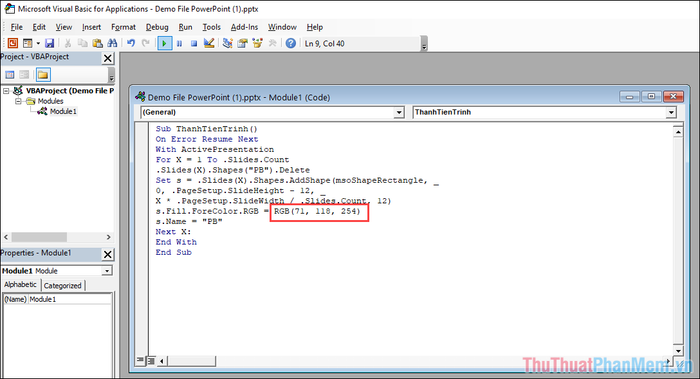Open Properties Window from the toolbar icon
Viewport: 700px width, 379px height.
(x=242, y=43)
